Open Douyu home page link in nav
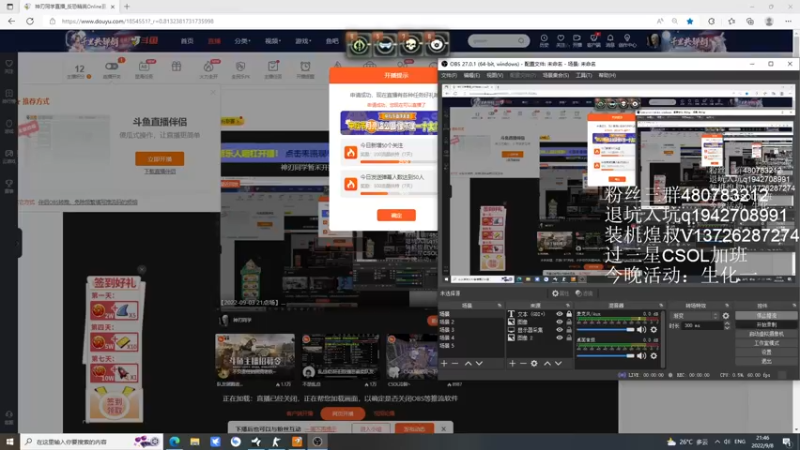The width and height of the screenshot is (800, 450). pyautogui.click(x=187, y=41)
